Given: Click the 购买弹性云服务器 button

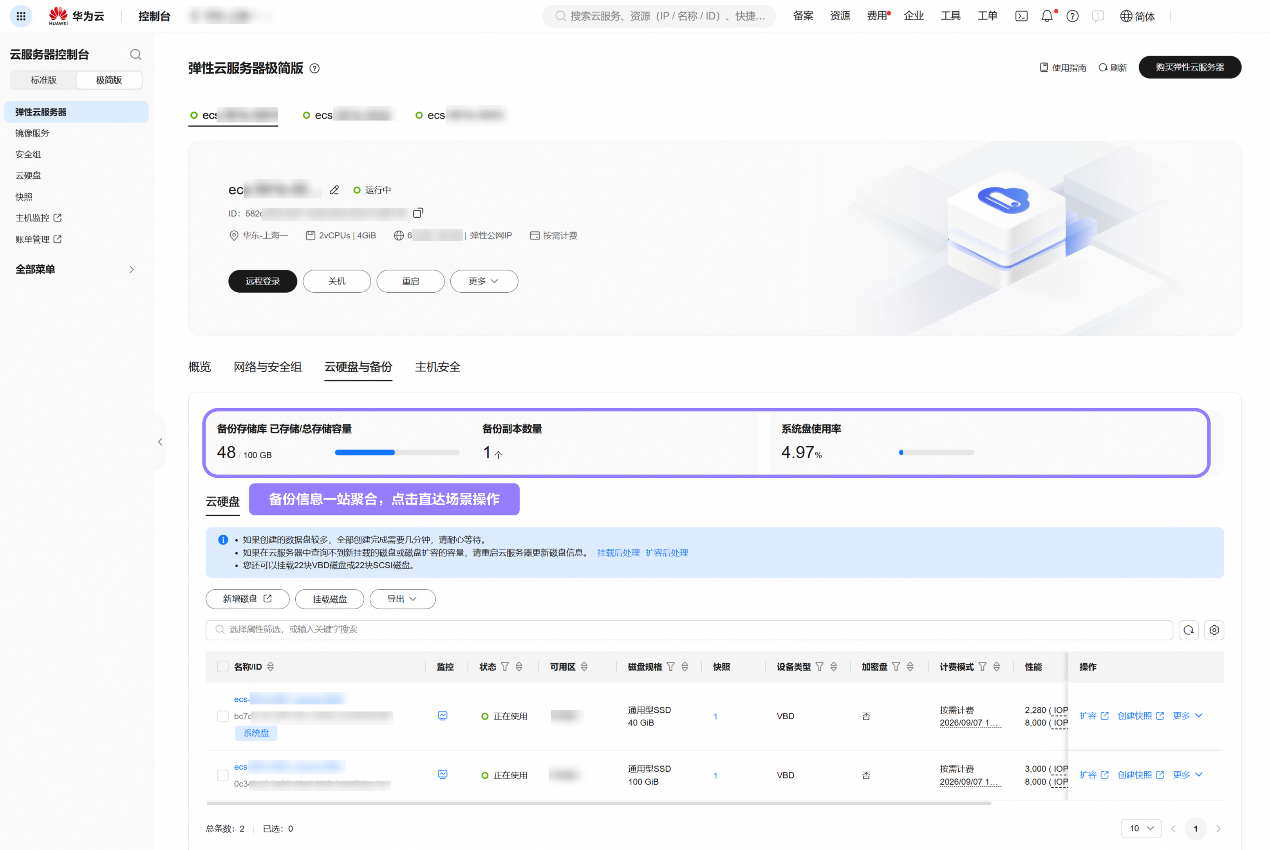Looking at the screenshot, I should (x=1190, y=67).
